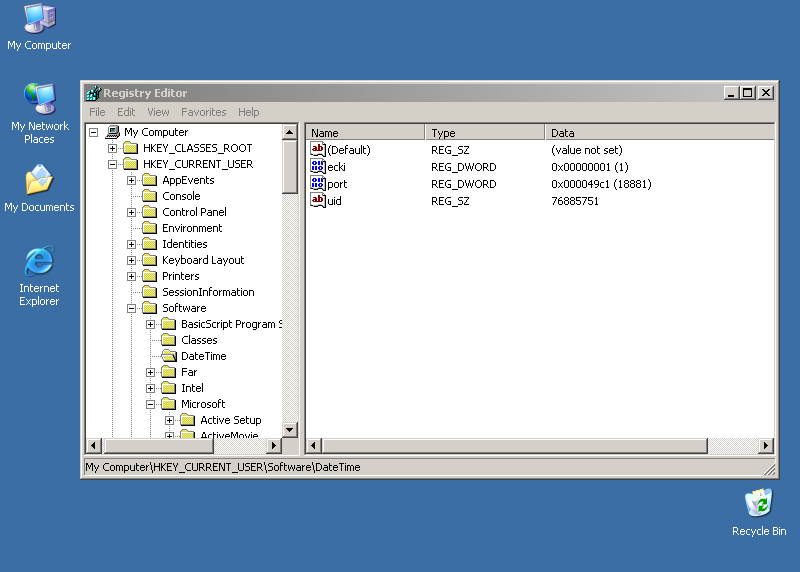Collapse the Software key

click(x=132, y=308)
